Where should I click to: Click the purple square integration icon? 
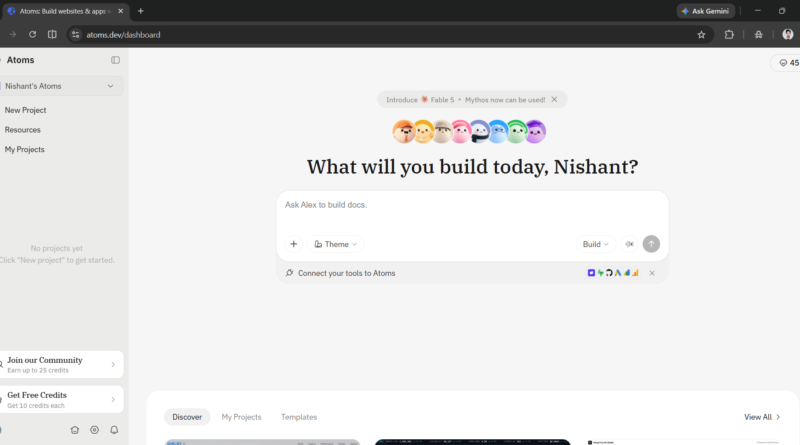pos(591,273)
